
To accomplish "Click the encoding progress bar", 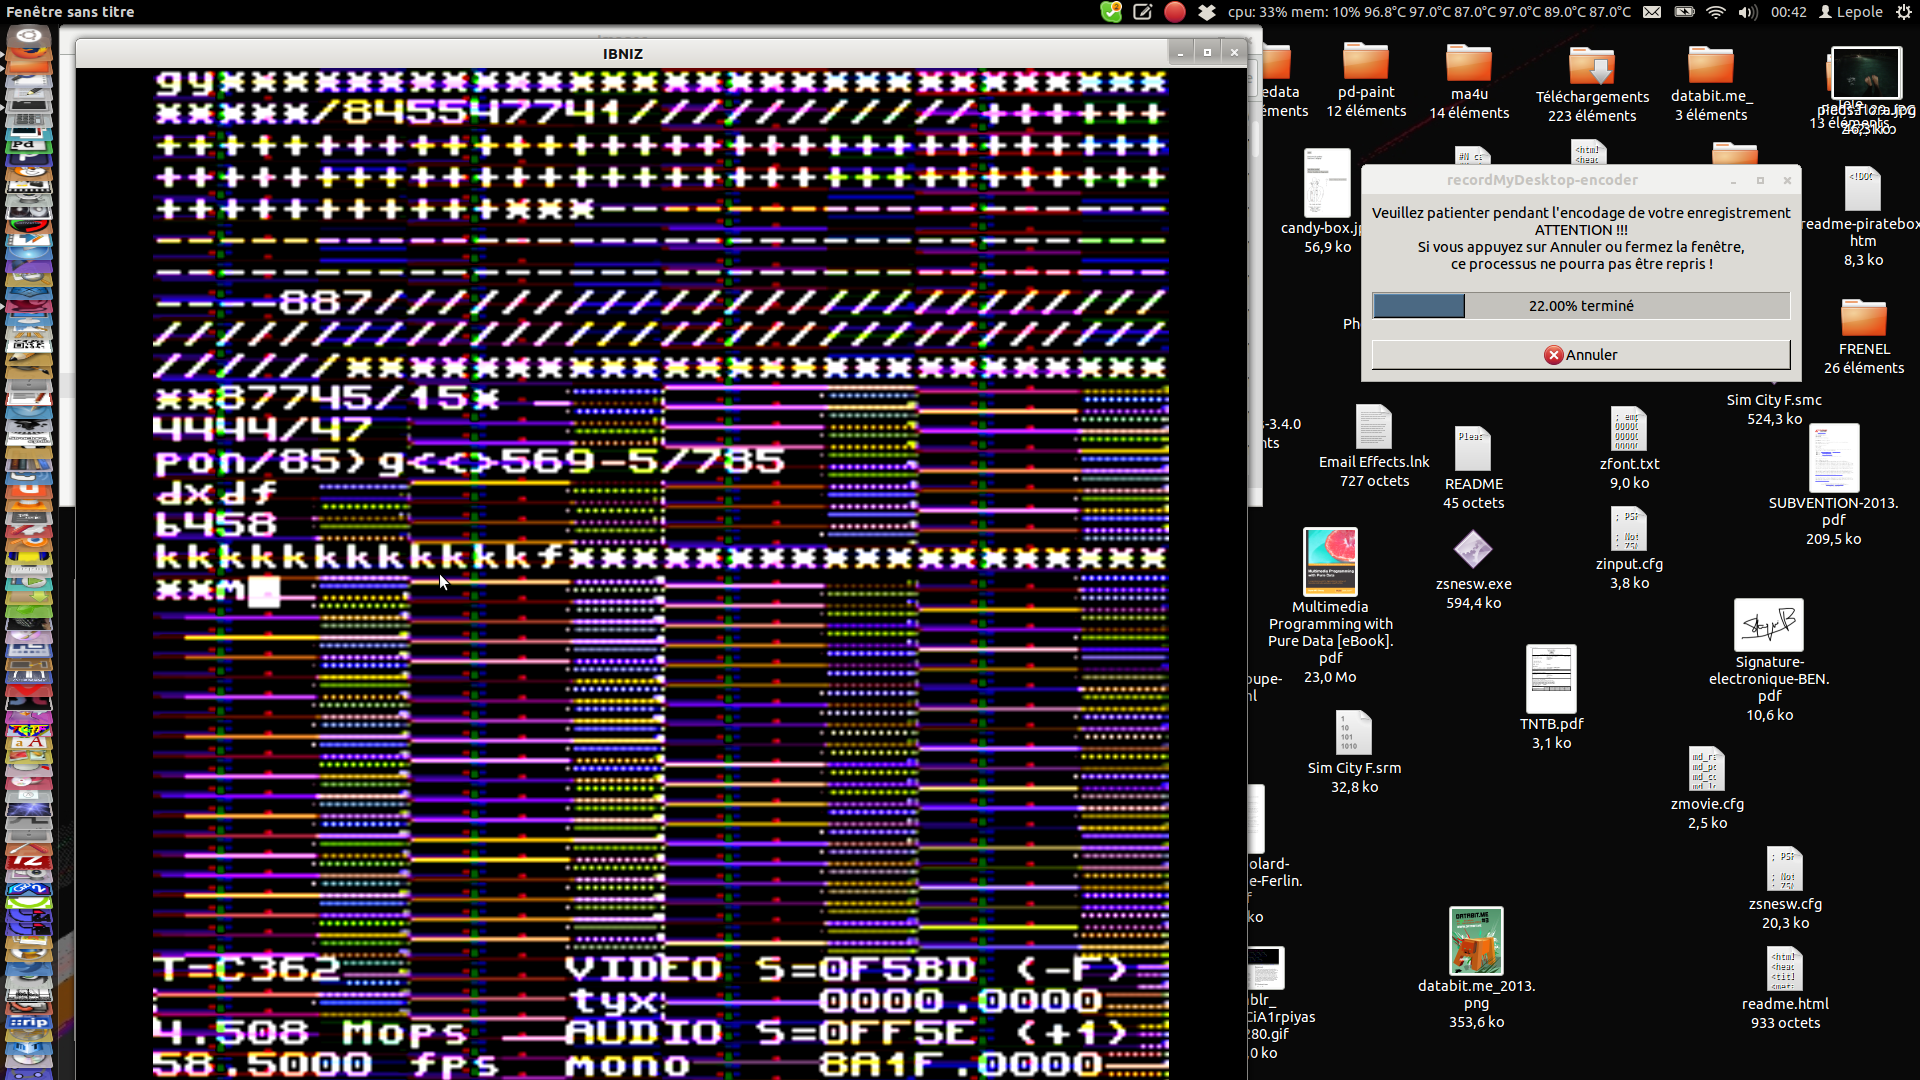I will click(1580, 306).
